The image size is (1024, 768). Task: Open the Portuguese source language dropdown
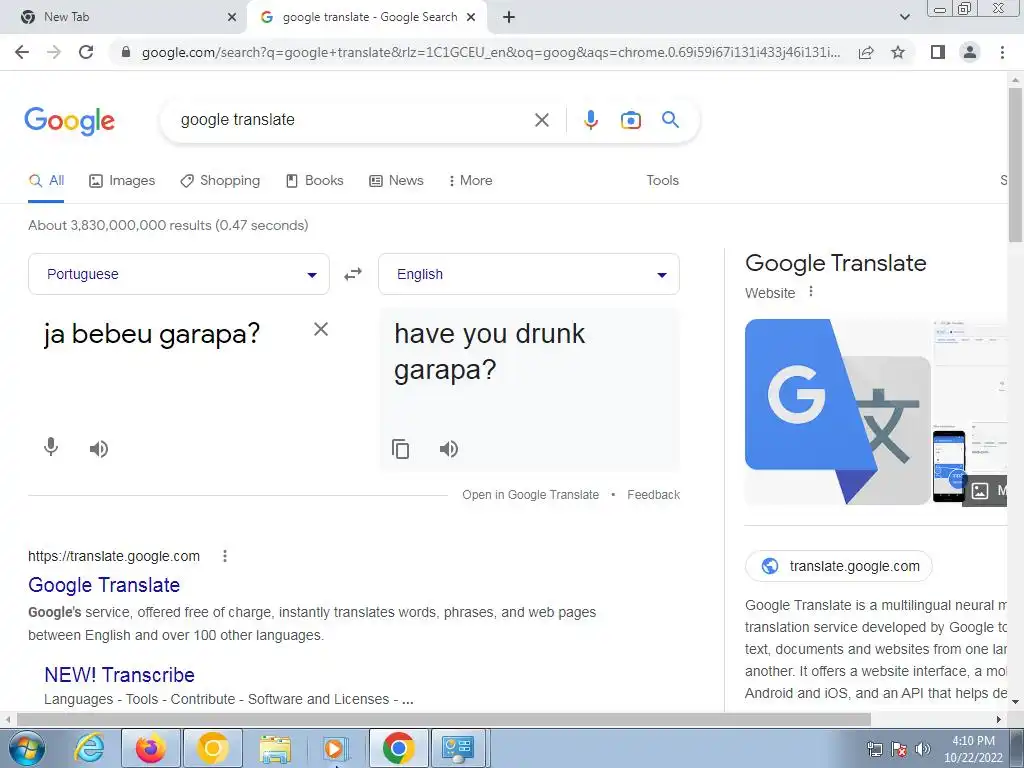179,274
